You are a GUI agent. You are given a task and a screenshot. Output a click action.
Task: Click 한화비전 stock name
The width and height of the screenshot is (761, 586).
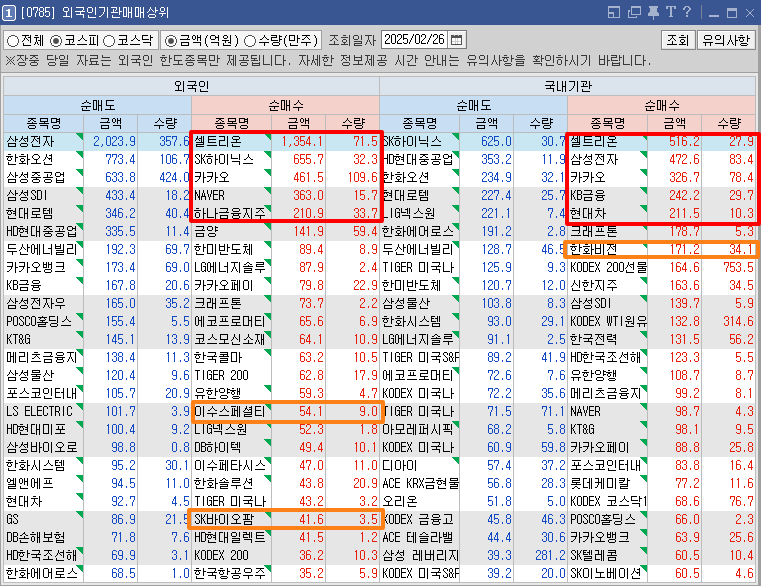click(x=593, y=249)
